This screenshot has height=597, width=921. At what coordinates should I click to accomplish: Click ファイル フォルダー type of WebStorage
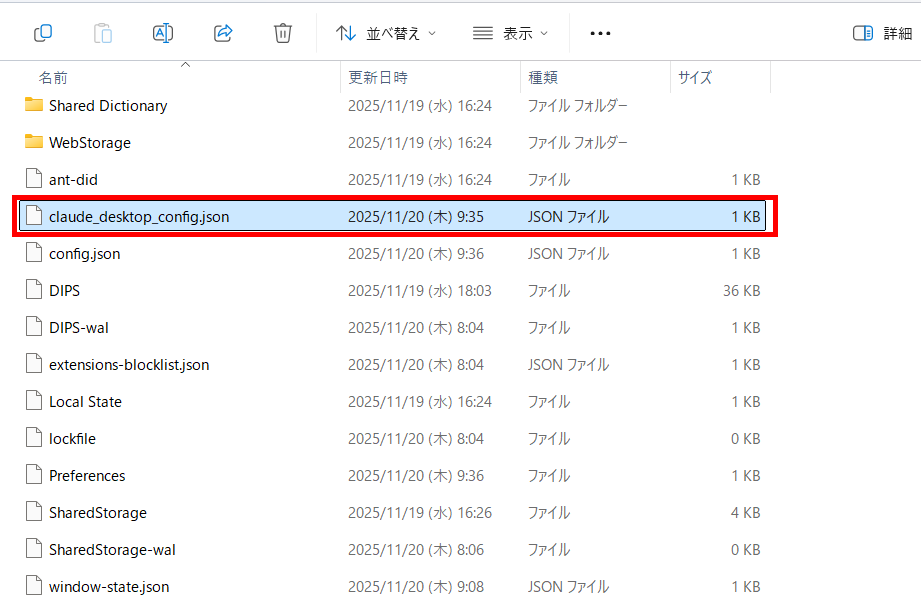click(577, 143)
